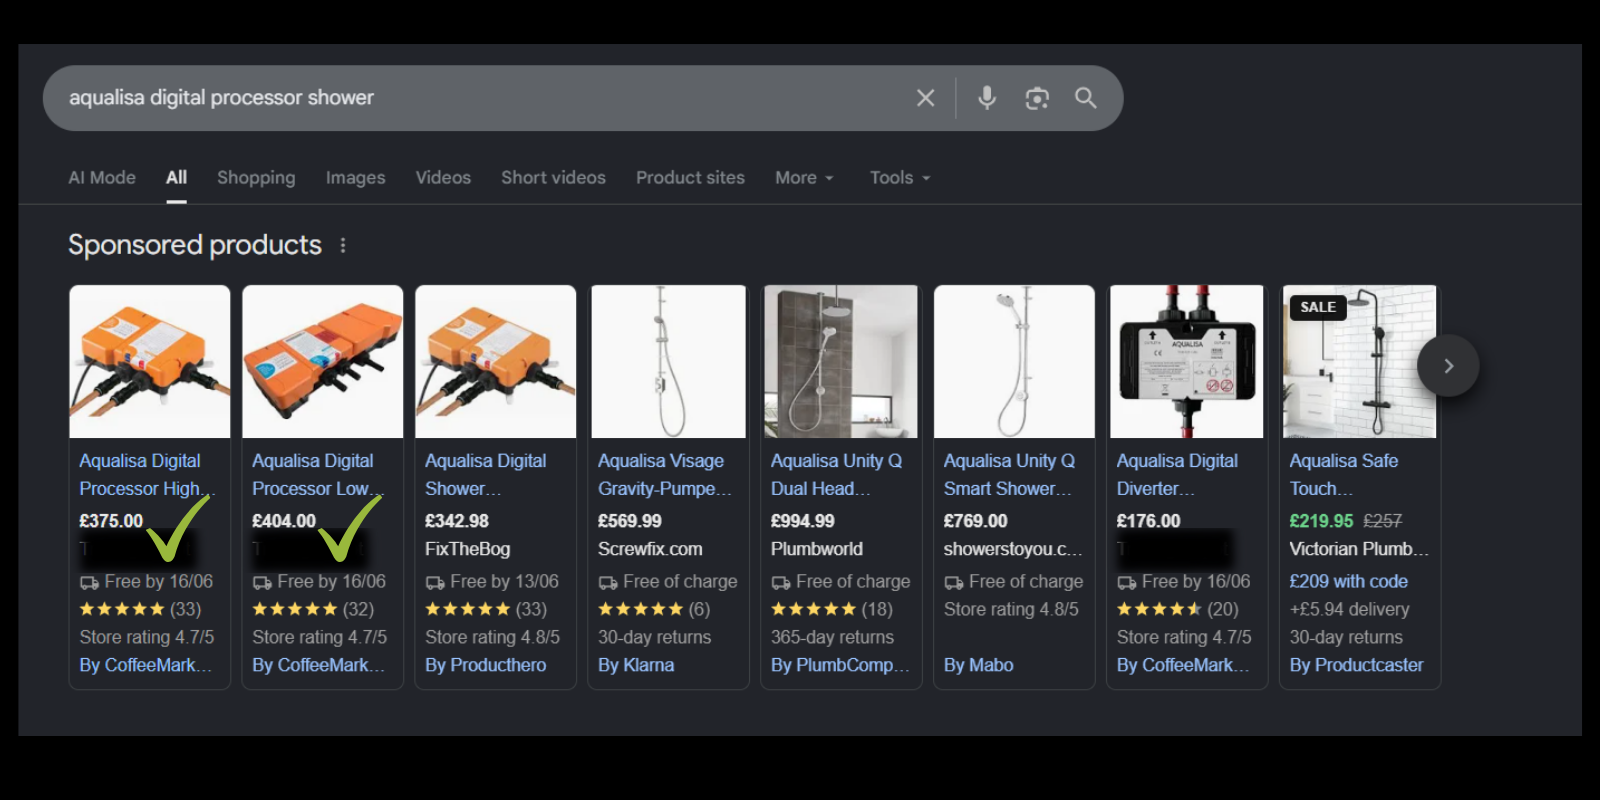The width and height of the screenshot is (1600, 800).
Task: Open Aqualisa Digital Processor High link
Action: point(146,475)
